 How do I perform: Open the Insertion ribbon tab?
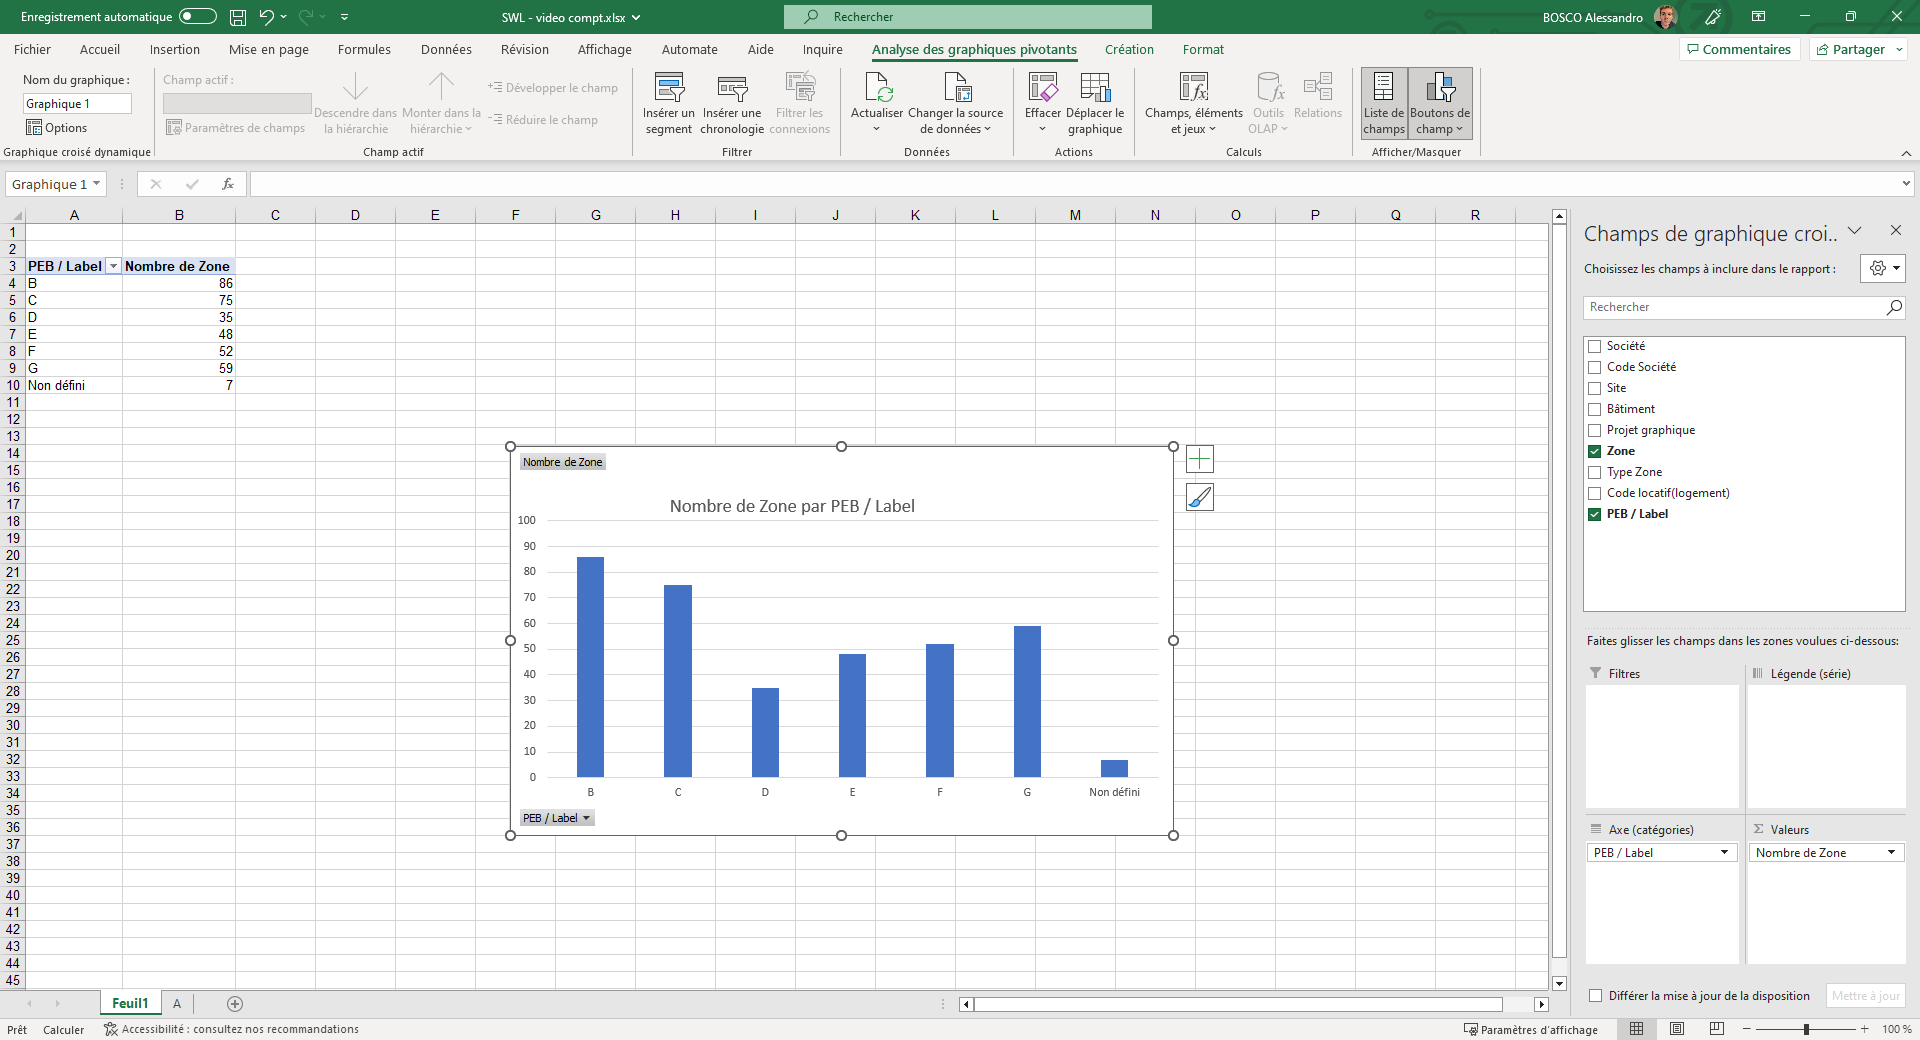[x=175, y=49]
